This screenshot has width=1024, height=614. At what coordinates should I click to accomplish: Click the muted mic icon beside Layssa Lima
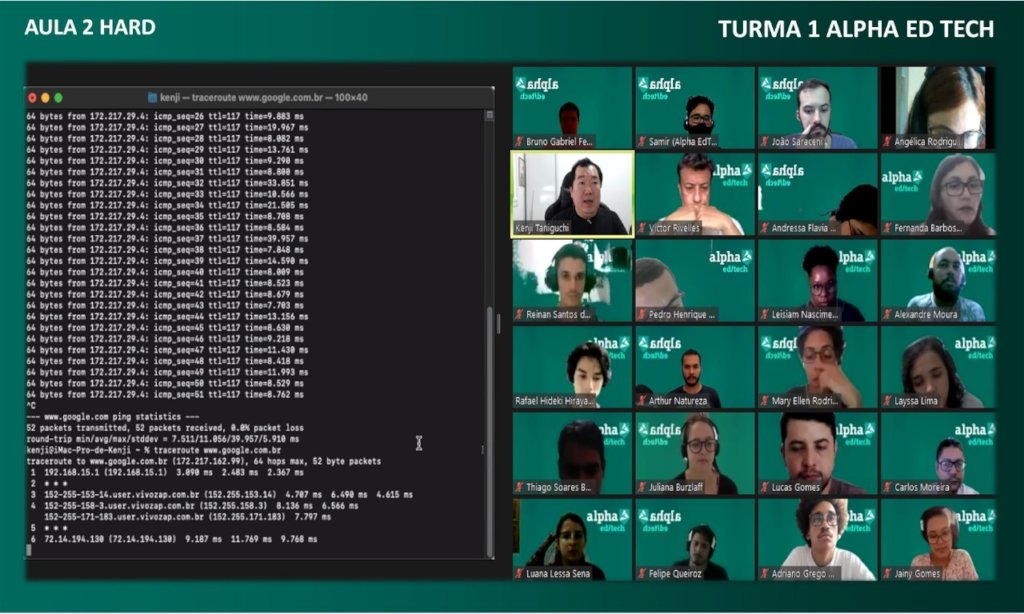pos(888,399)
